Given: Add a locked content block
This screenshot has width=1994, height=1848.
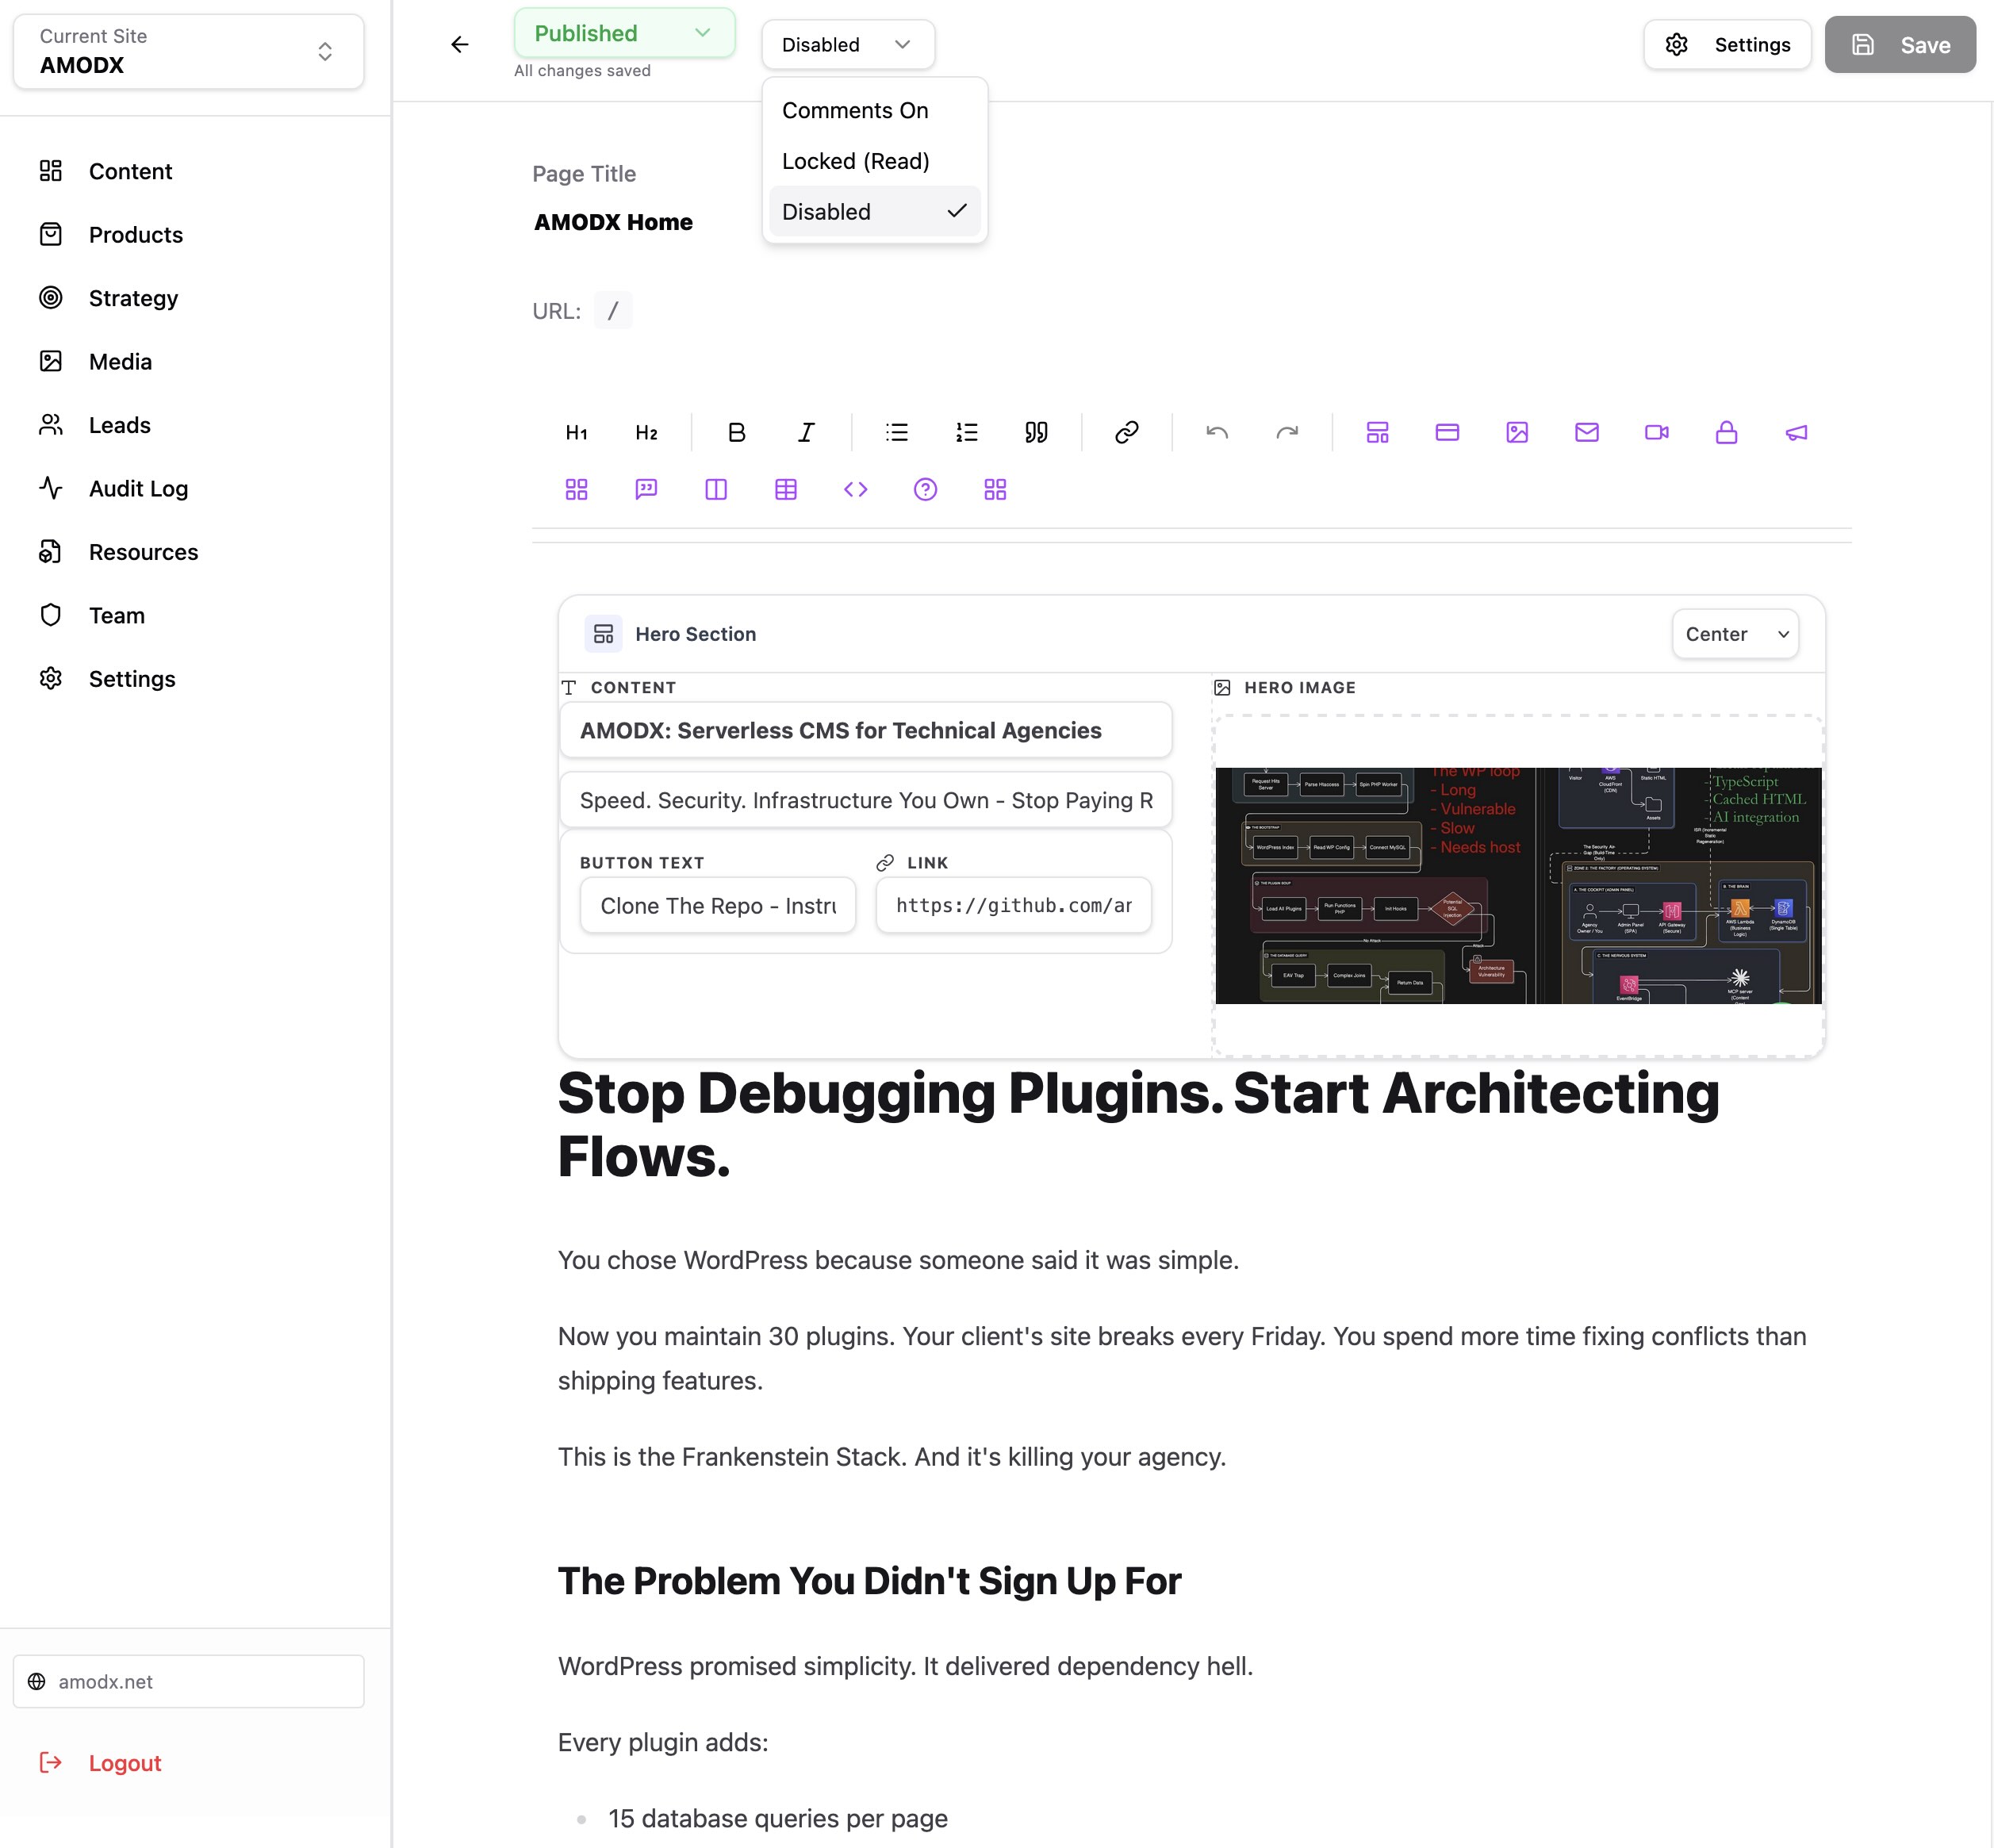Looking at the screenshot, I should coord(1727,432).
